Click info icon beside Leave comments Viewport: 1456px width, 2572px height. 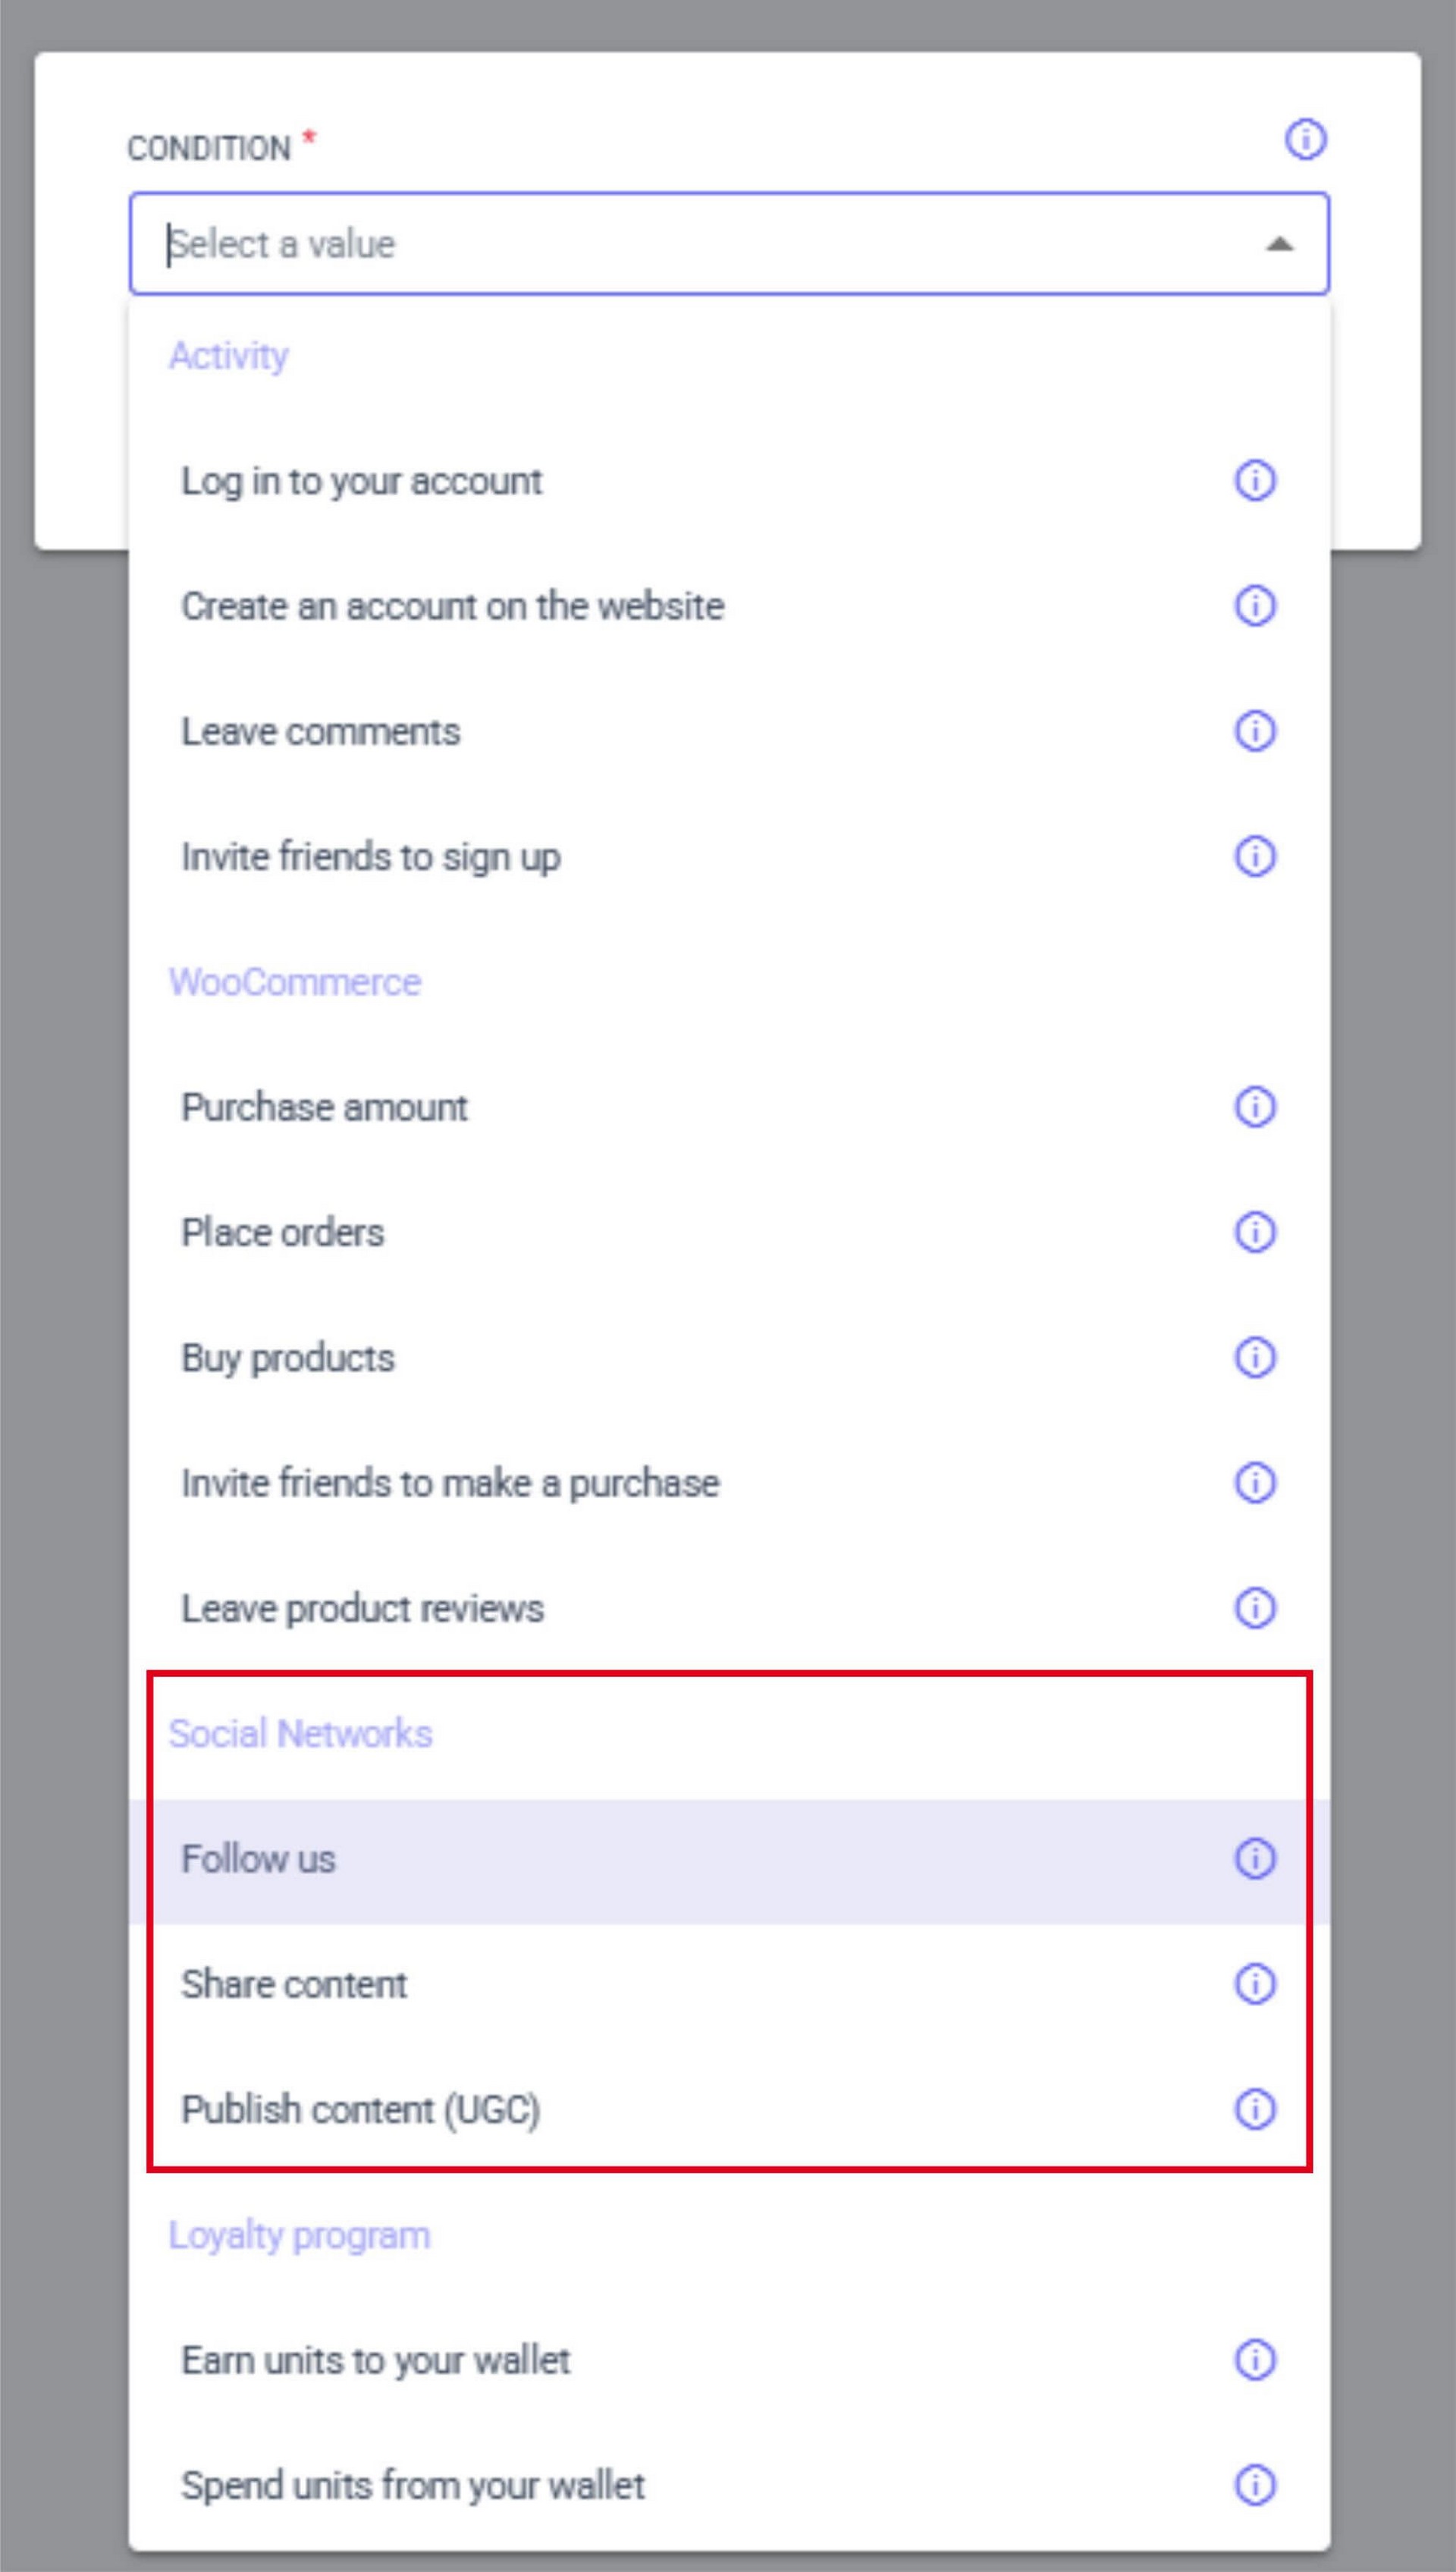click(x=1254, y=731)
